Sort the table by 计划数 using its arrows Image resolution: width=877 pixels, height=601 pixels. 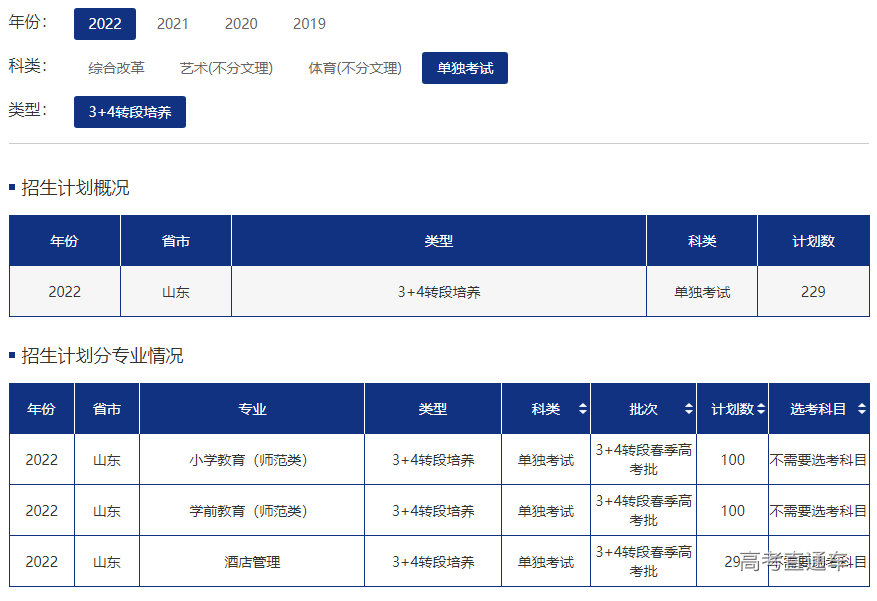(761, 409)
